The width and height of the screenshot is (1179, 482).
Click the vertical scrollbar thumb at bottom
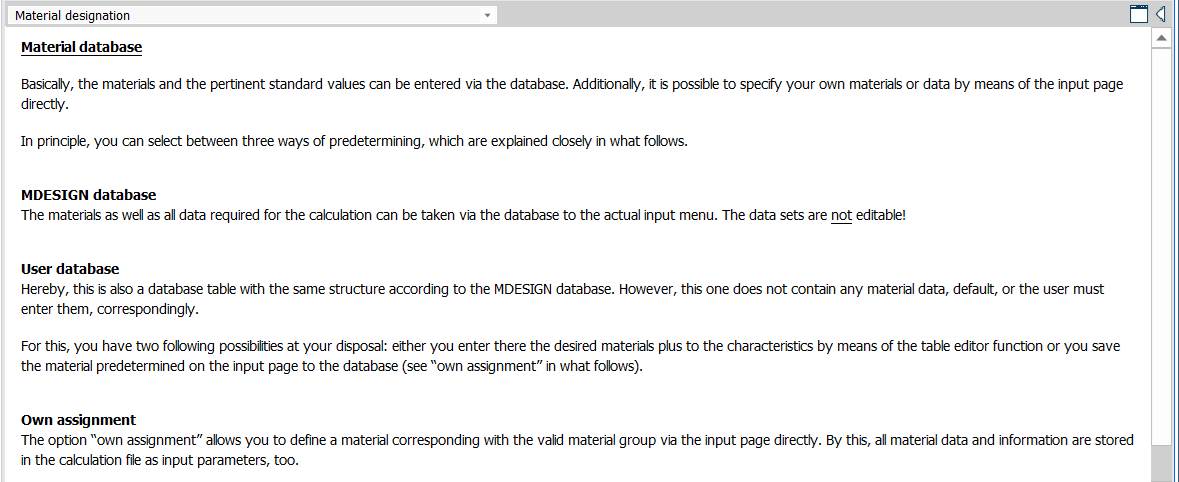[x=1162, y=462]
